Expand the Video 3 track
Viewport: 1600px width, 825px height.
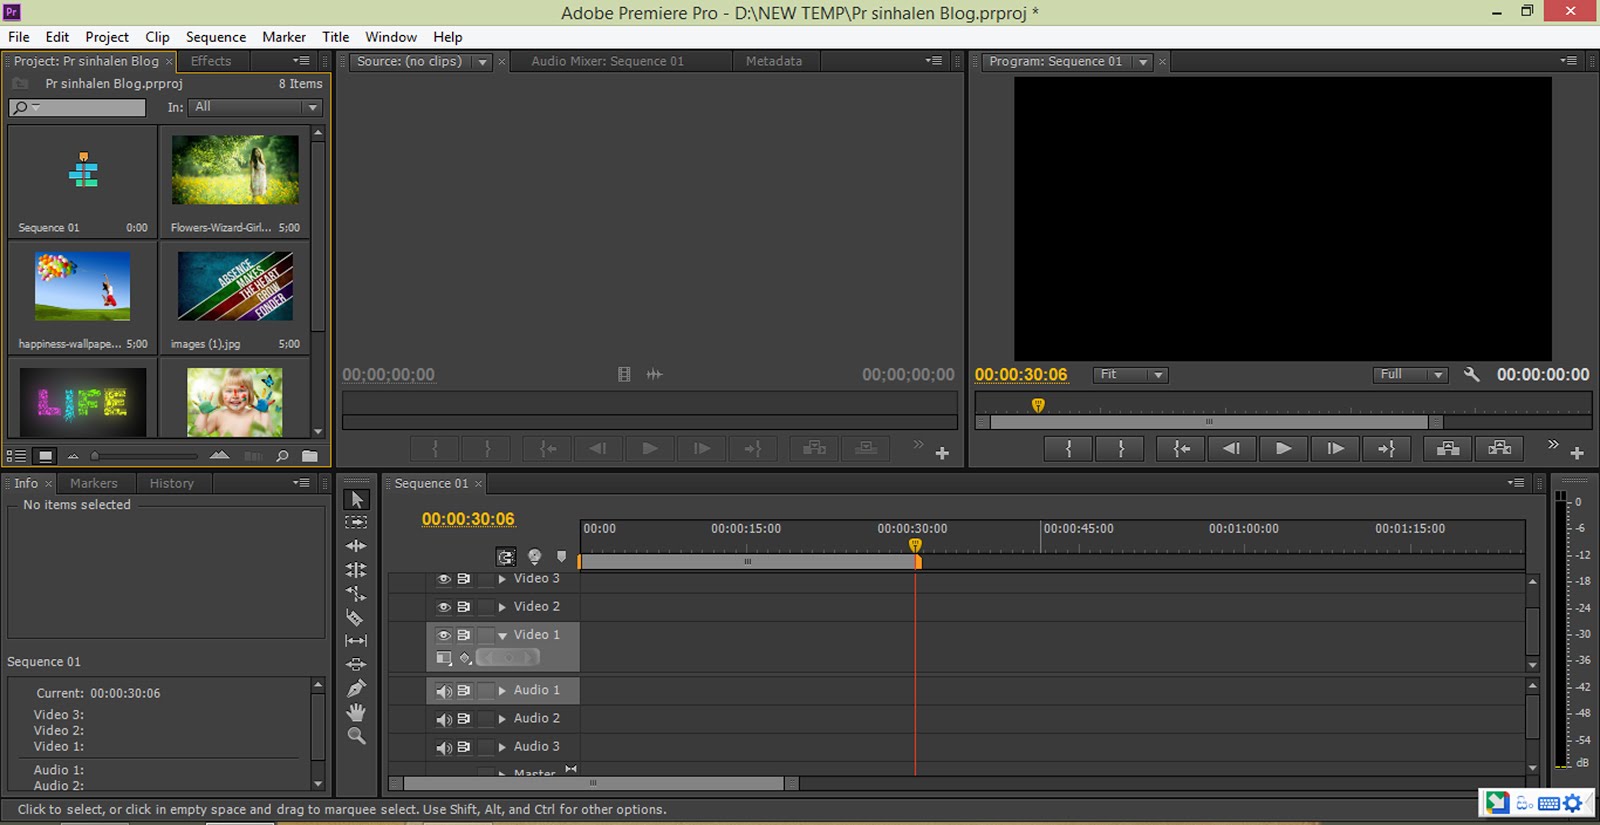point(502,579)
